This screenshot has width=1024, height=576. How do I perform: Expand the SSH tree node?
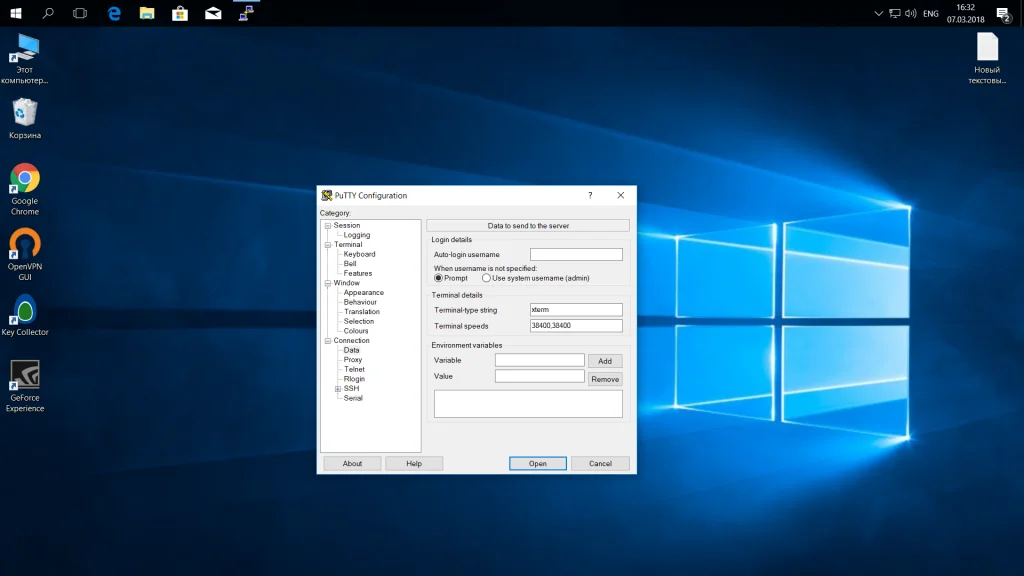pos(338,389)
